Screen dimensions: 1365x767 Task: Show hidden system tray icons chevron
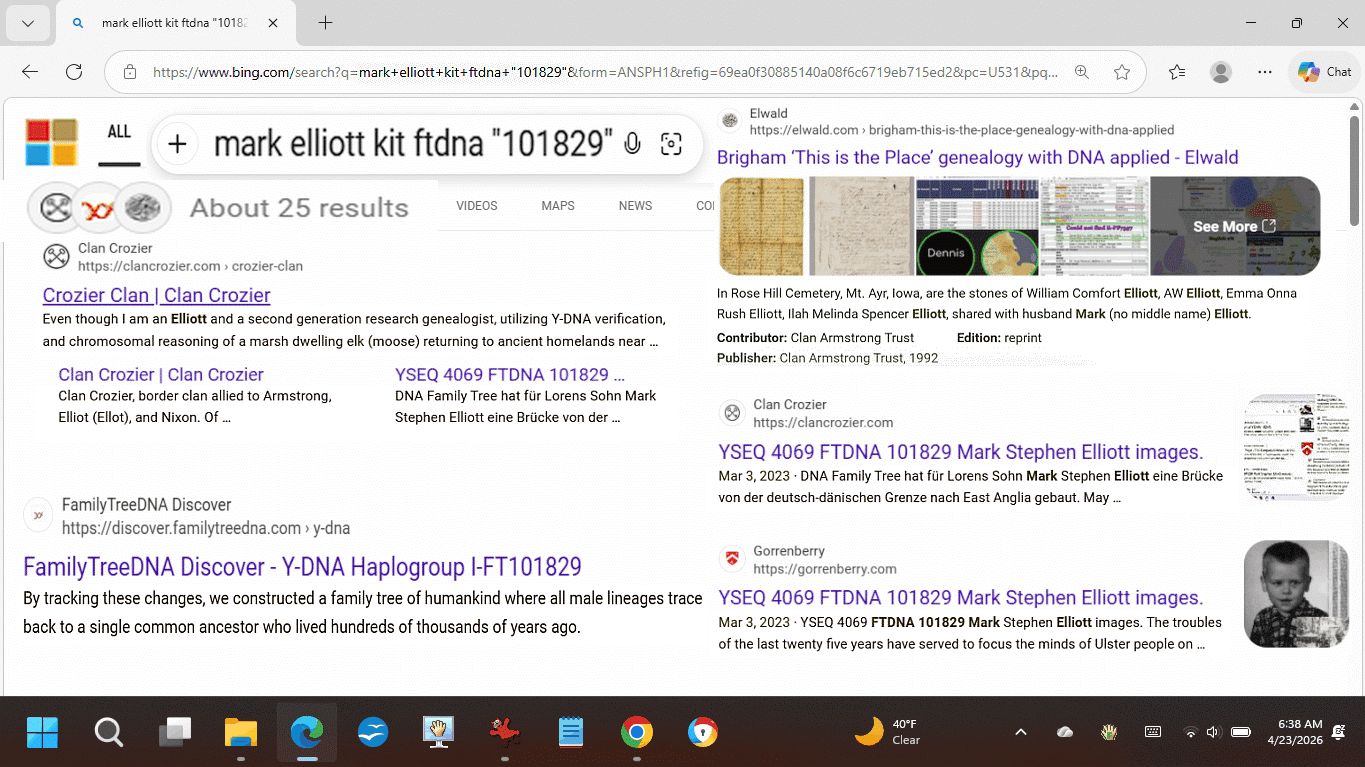[1020, 732]
